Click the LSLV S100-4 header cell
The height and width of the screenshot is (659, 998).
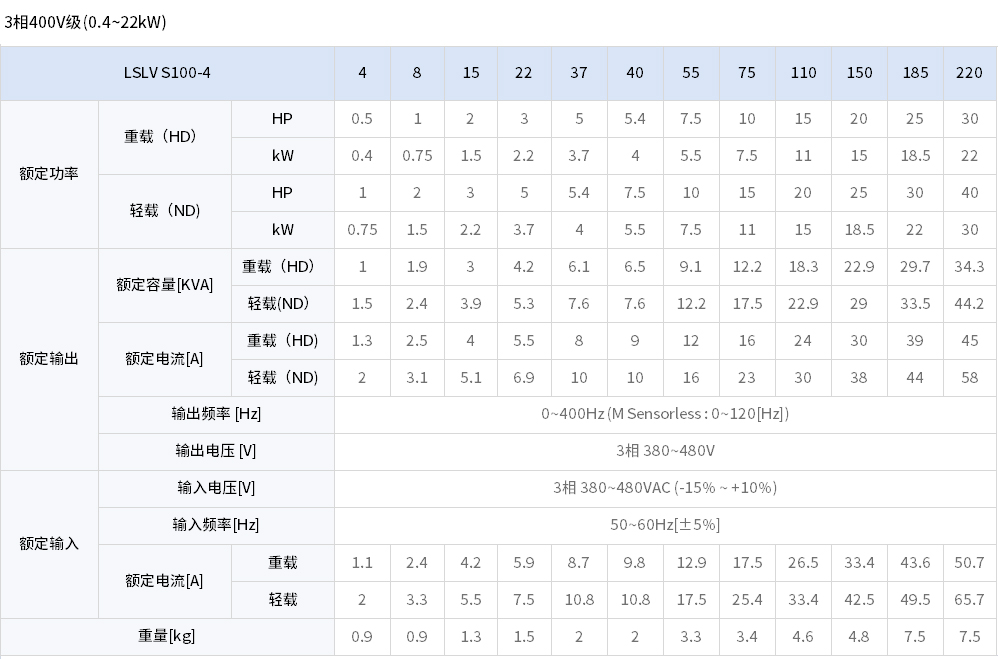coord(167,73)
